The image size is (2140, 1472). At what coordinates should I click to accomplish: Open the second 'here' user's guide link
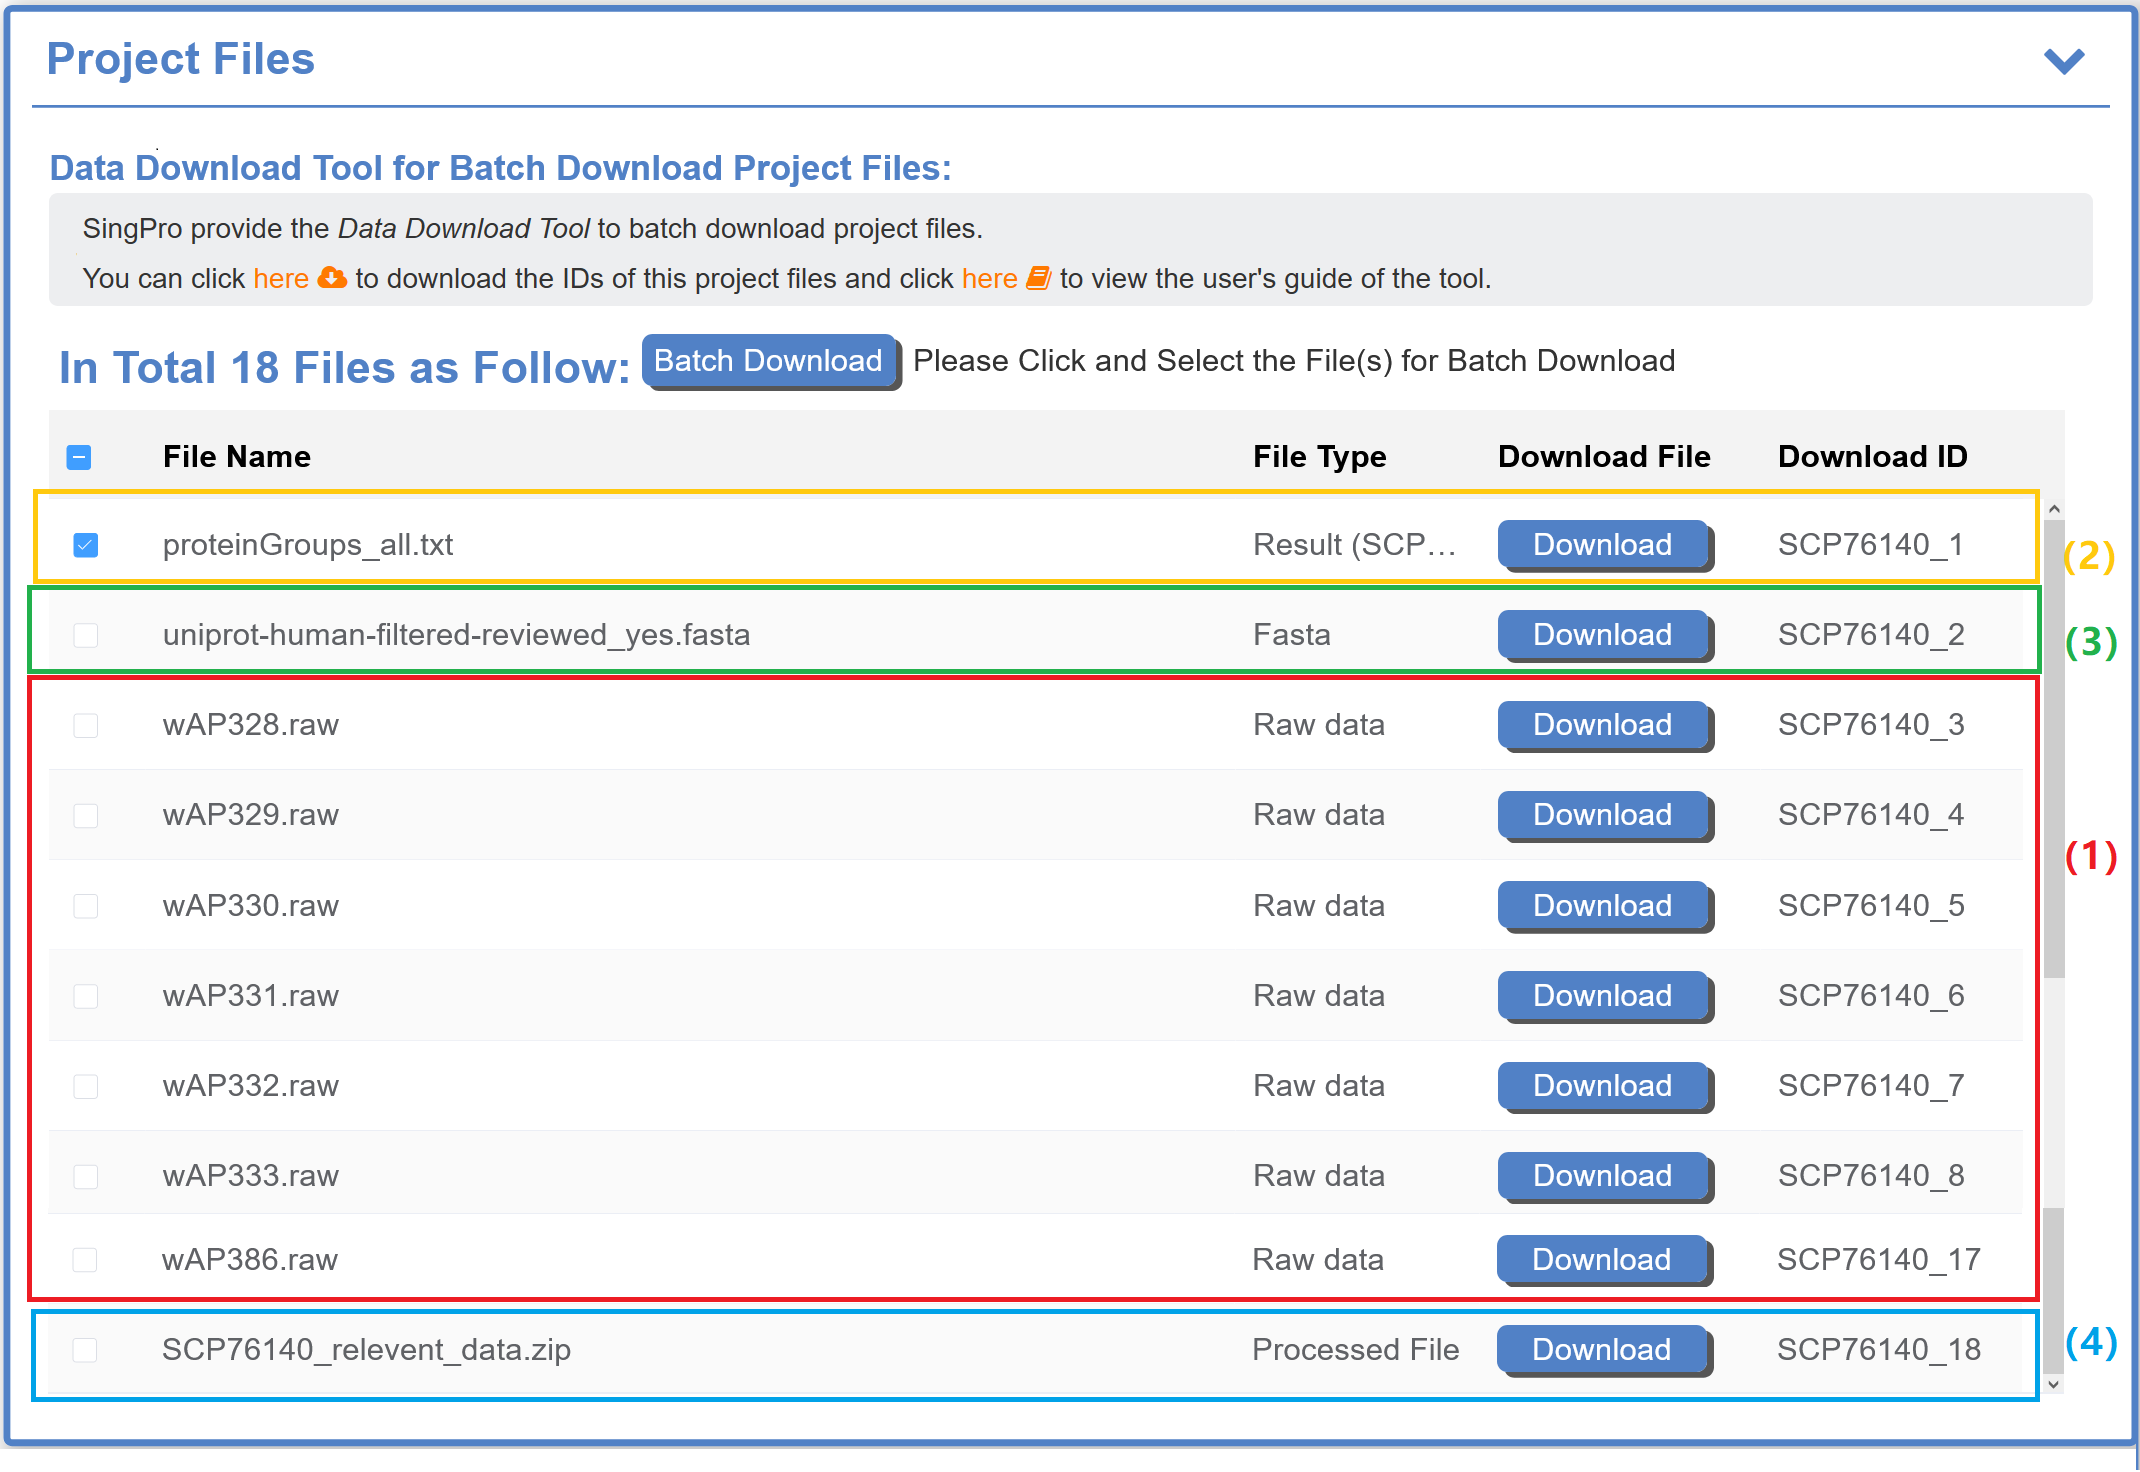point(989,278)
